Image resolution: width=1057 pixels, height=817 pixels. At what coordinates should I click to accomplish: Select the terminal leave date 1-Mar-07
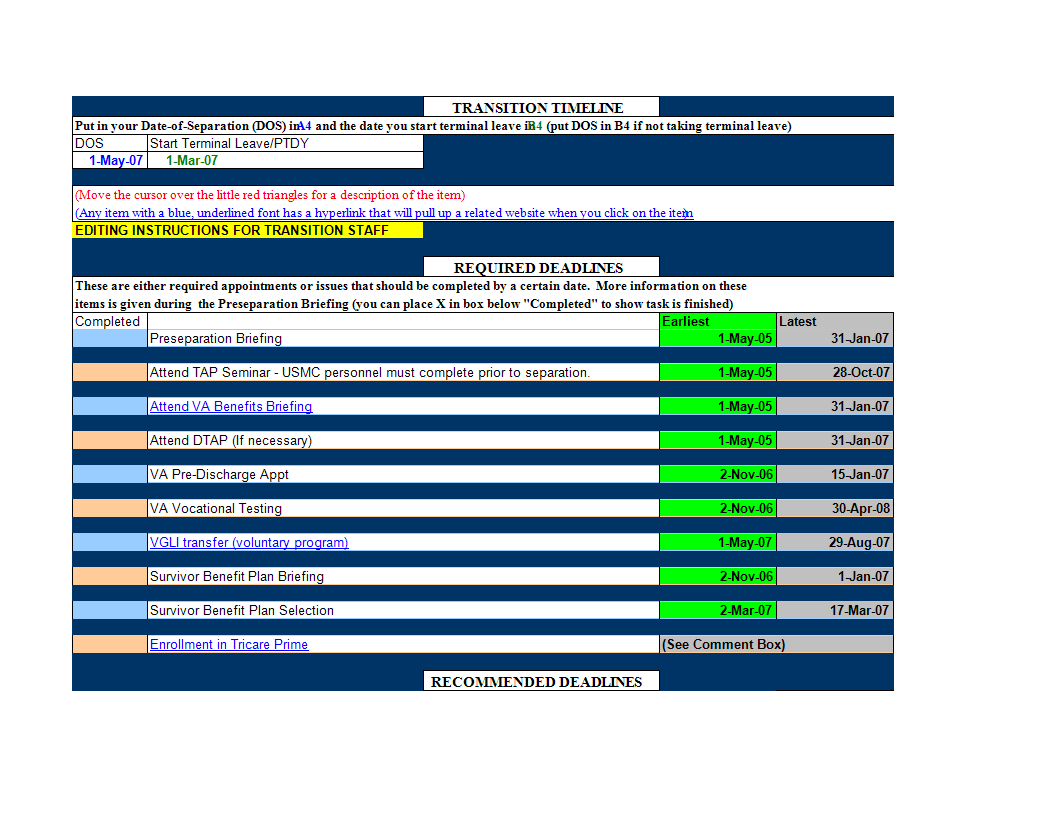click(x=192, y=160)
